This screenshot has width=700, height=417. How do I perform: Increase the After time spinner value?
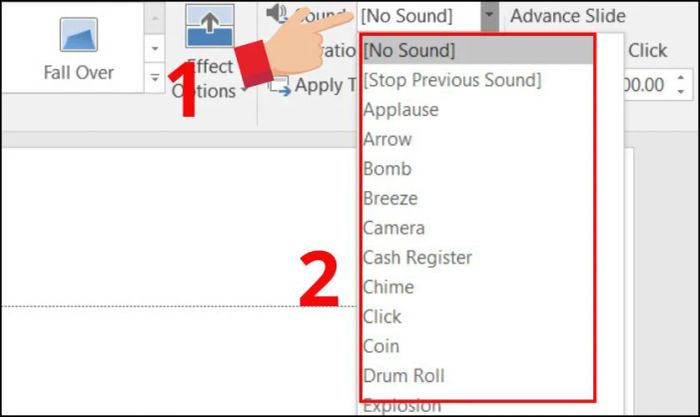pos(681,78)
